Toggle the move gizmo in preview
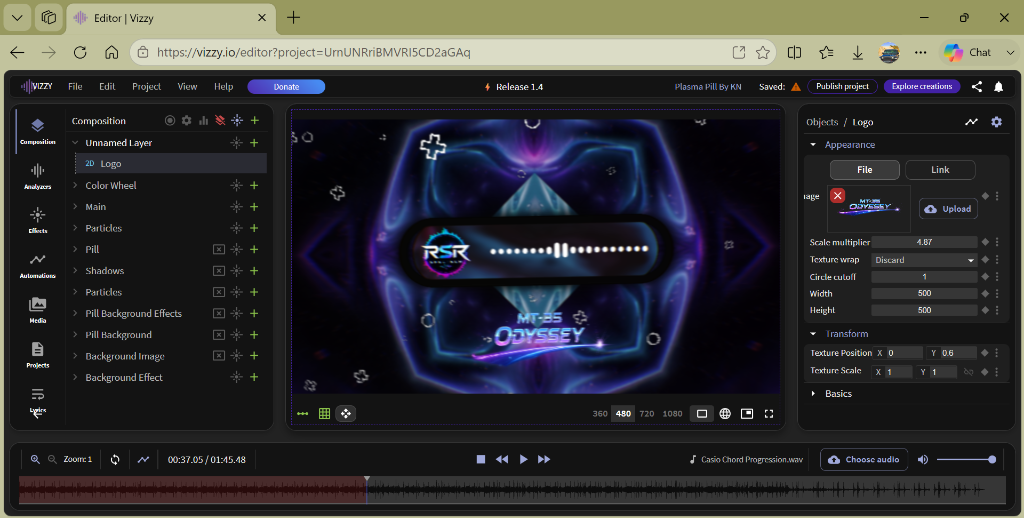Viewport: 1024px width, 518px height. [345, 413]
